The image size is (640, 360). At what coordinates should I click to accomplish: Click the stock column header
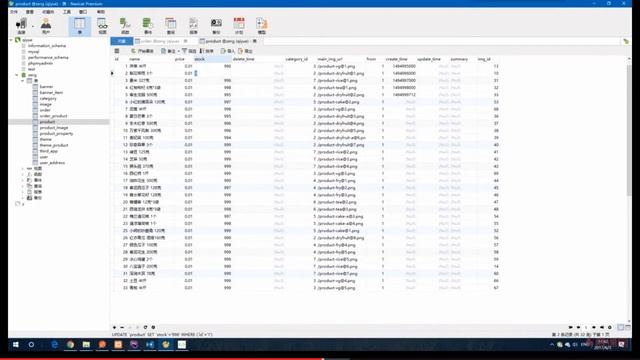point(212,59)
